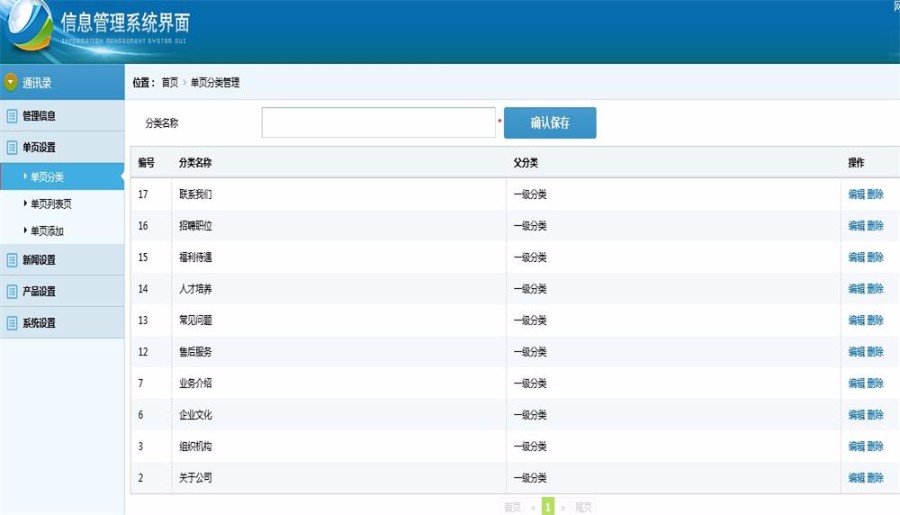Focus the 分类名称 text input field
Viewport: 900px width, 515px height.
tap(379, 122)
